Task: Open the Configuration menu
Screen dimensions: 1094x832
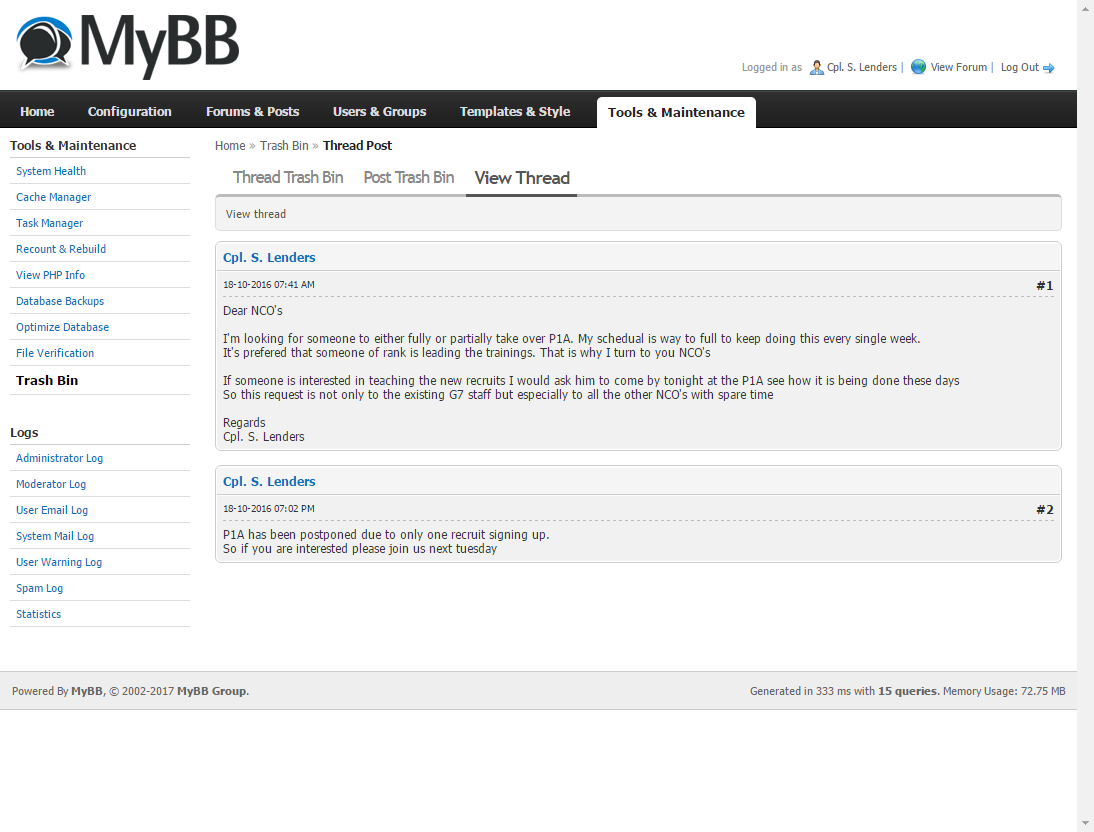Action: (129, 112)
